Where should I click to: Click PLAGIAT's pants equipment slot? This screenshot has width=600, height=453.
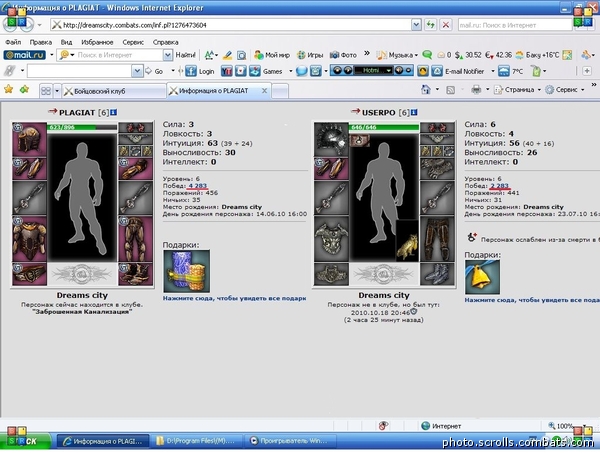[x=135, y=239]
